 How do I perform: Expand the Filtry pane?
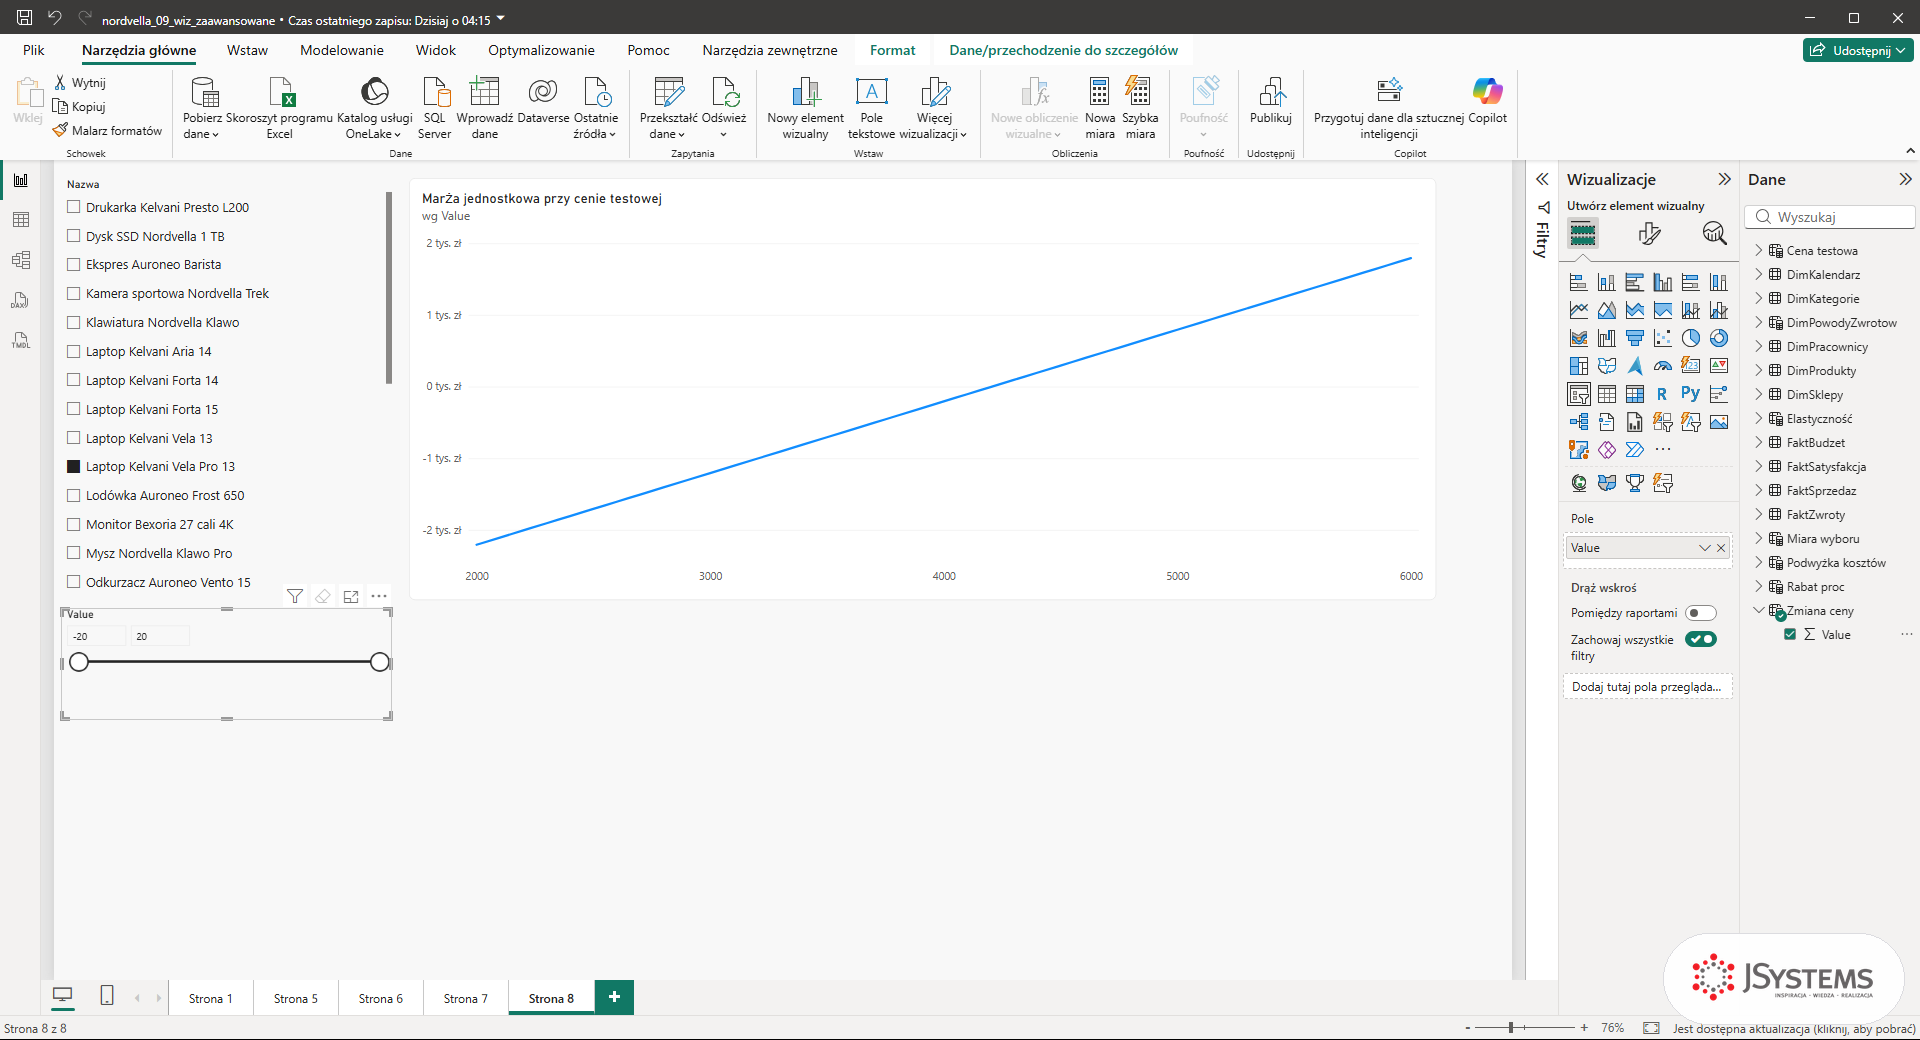[x=1543, y=179]
